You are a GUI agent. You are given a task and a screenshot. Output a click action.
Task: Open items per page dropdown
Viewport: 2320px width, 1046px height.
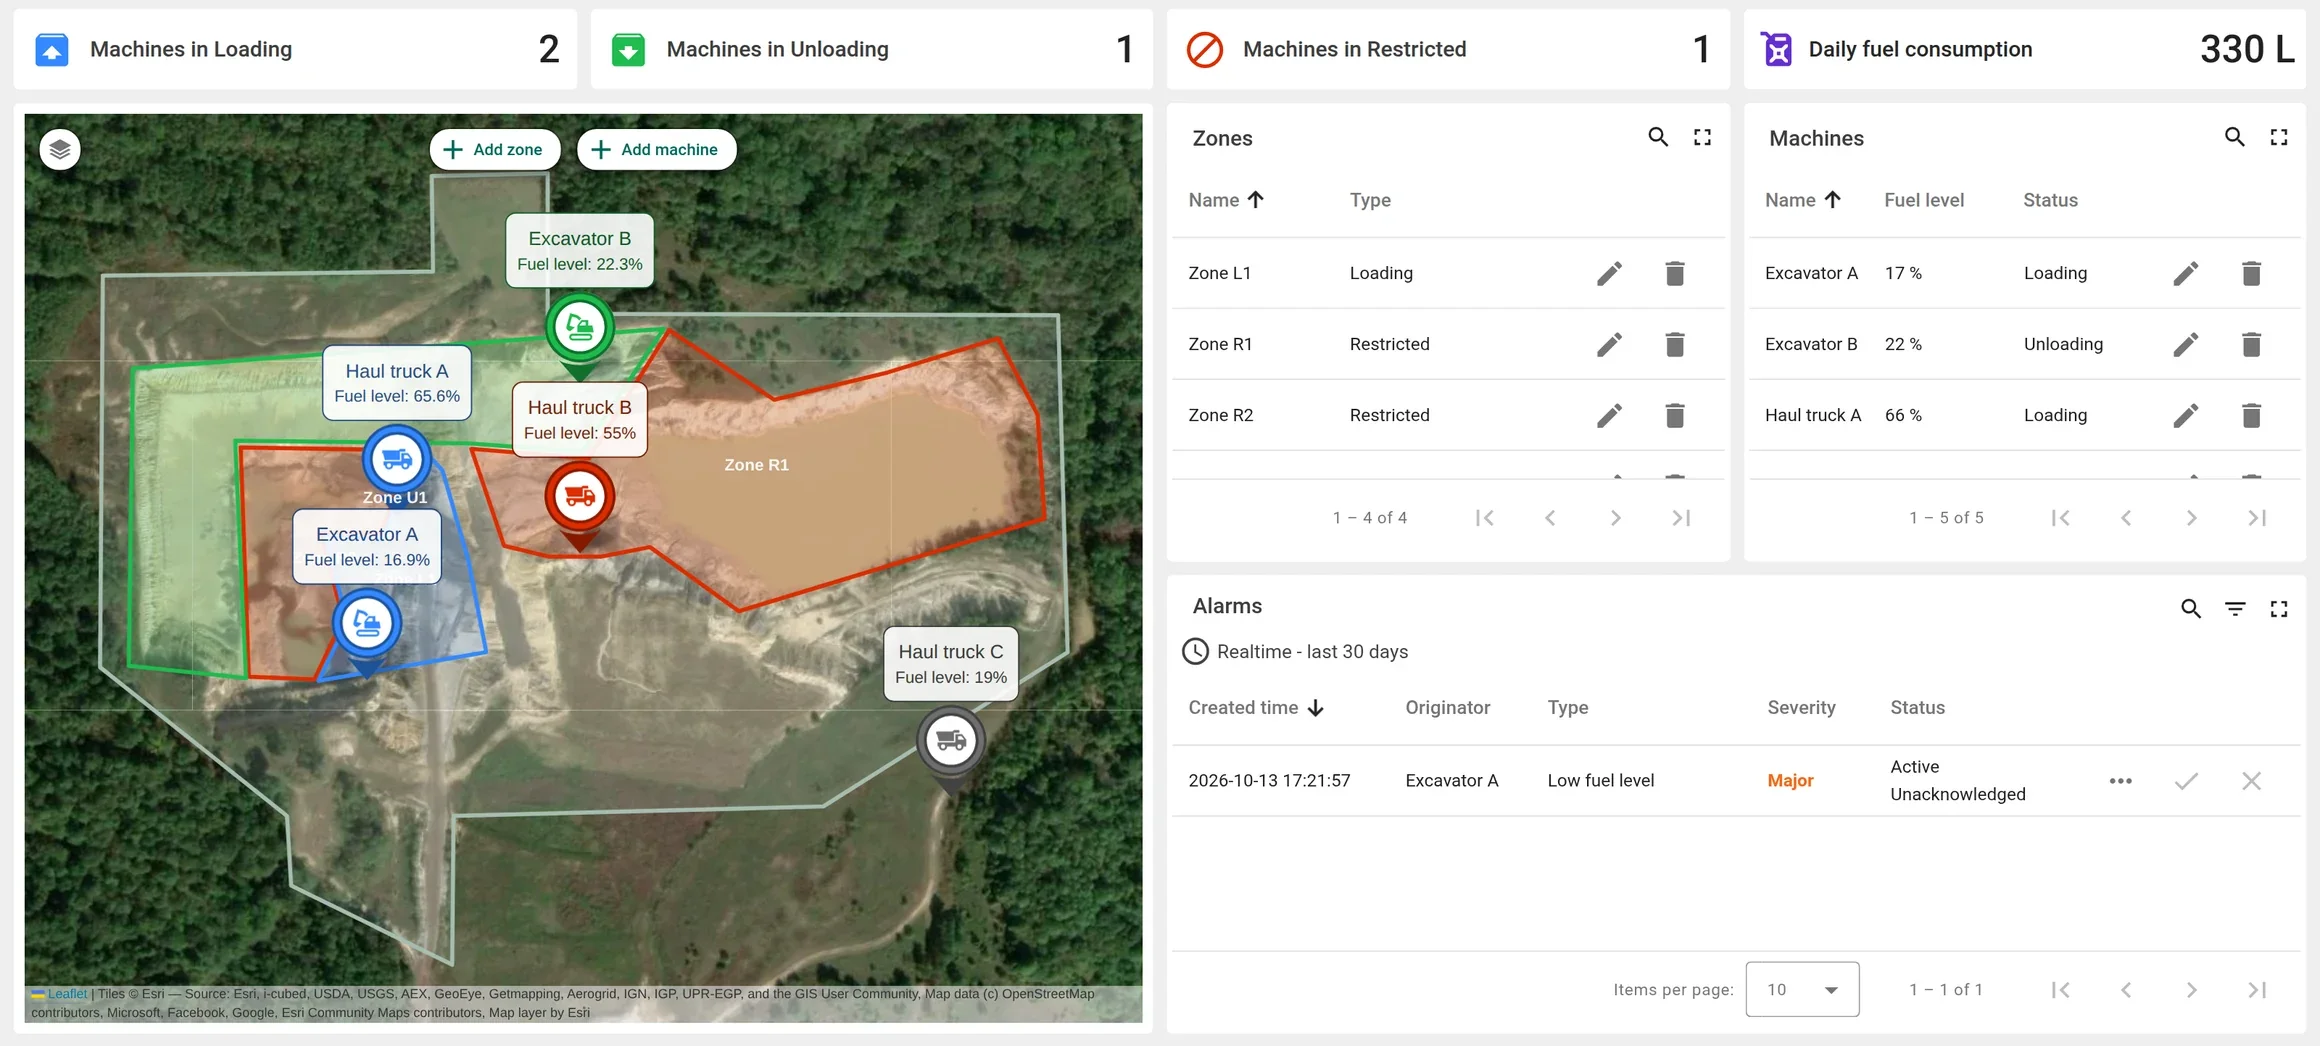(x=1802, y=989)
